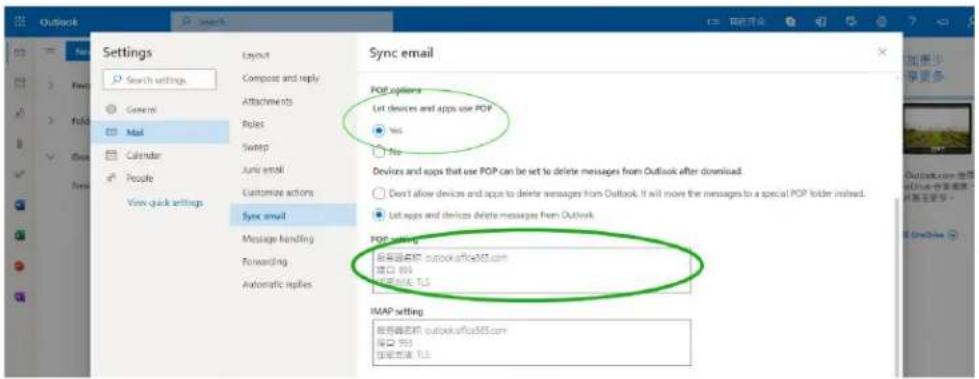
Task: Select Don't allow devices to delete messages
Action: coord(378,194)
